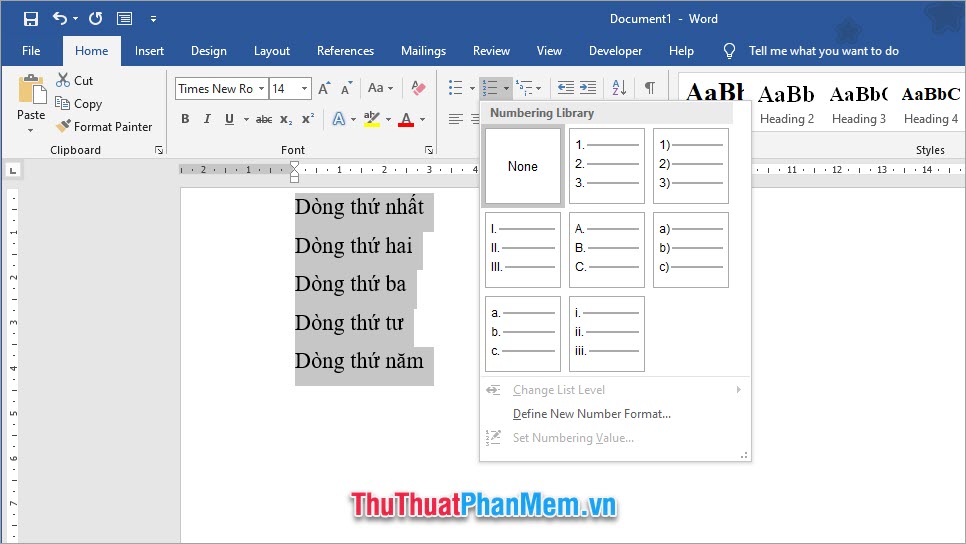Click the Cut button
This screenshot has width=966, height=544.
(x=75, y=80)
